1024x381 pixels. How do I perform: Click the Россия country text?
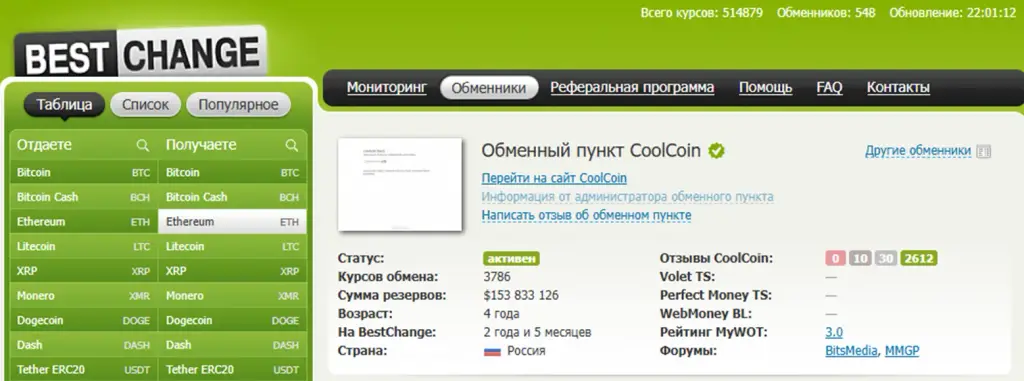tap(526, 351)
